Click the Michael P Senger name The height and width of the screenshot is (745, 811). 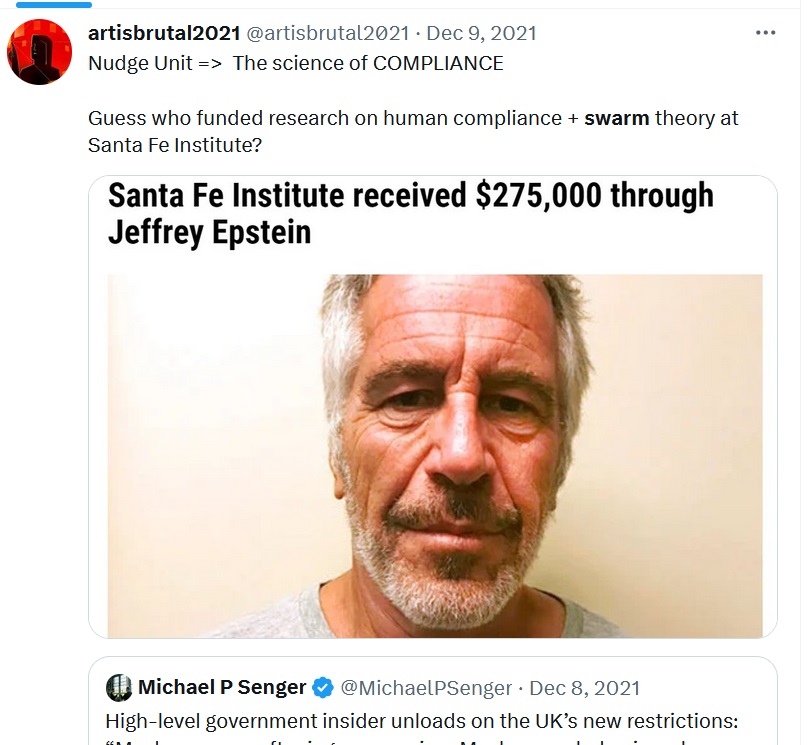pyautogui.click(x=222, y=688)
